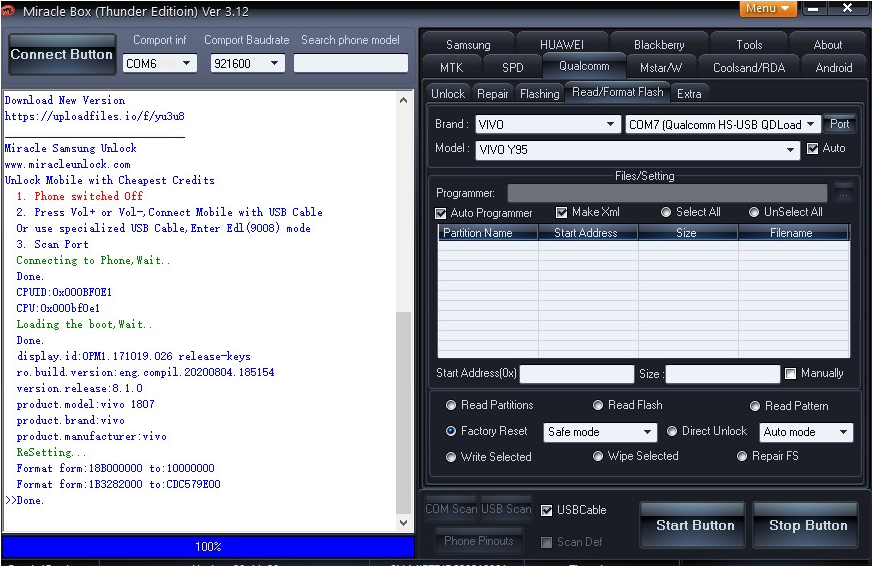Image resolution: width=873 pixels, height=567 pixels.
Task: Select the Read/Format Flash sub-tab
Action: click(x=617, y=92)
